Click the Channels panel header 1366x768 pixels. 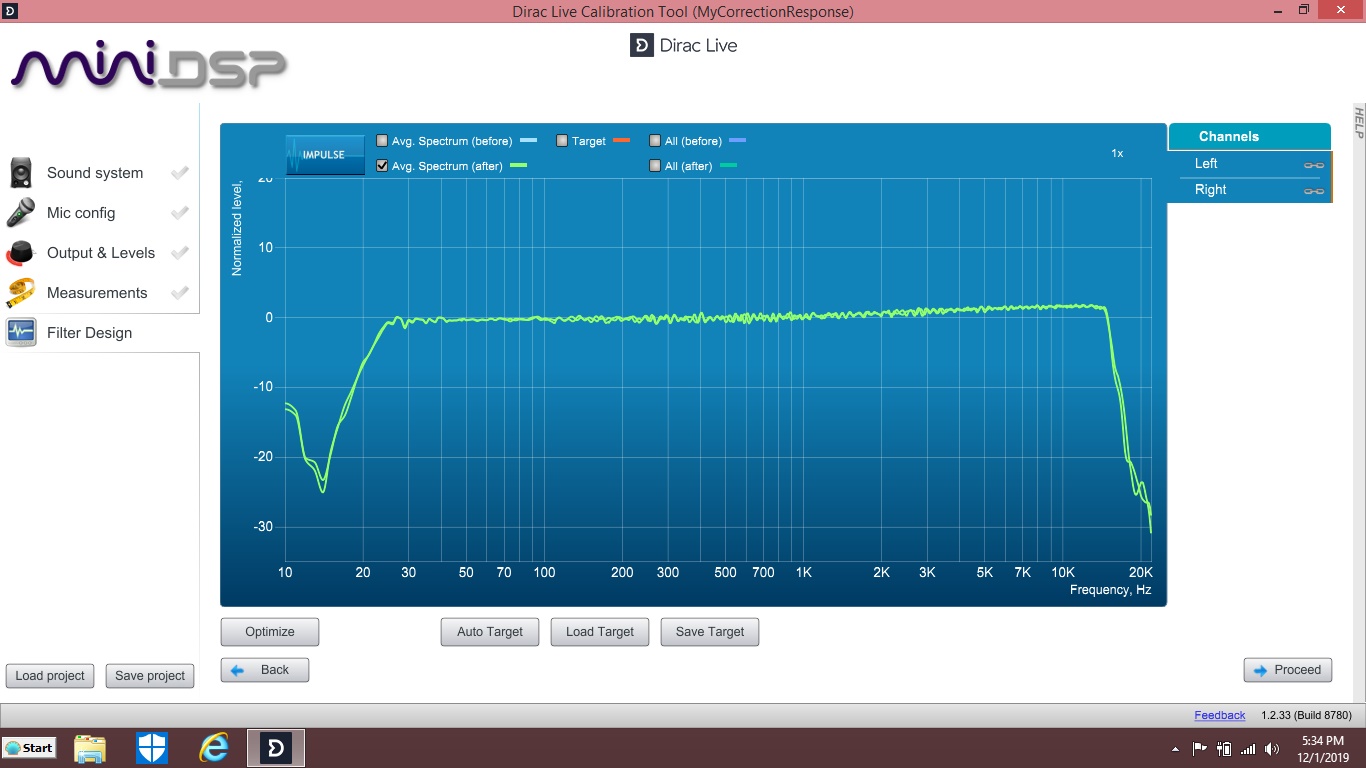pos(1249,136)
